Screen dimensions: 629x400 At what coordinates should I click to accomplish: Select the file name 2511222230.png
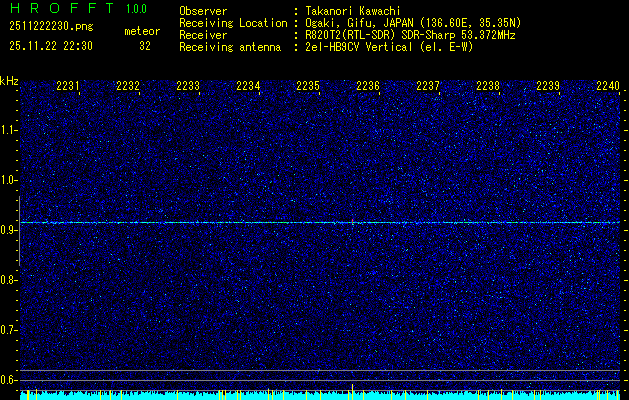[x=51, y=27]
